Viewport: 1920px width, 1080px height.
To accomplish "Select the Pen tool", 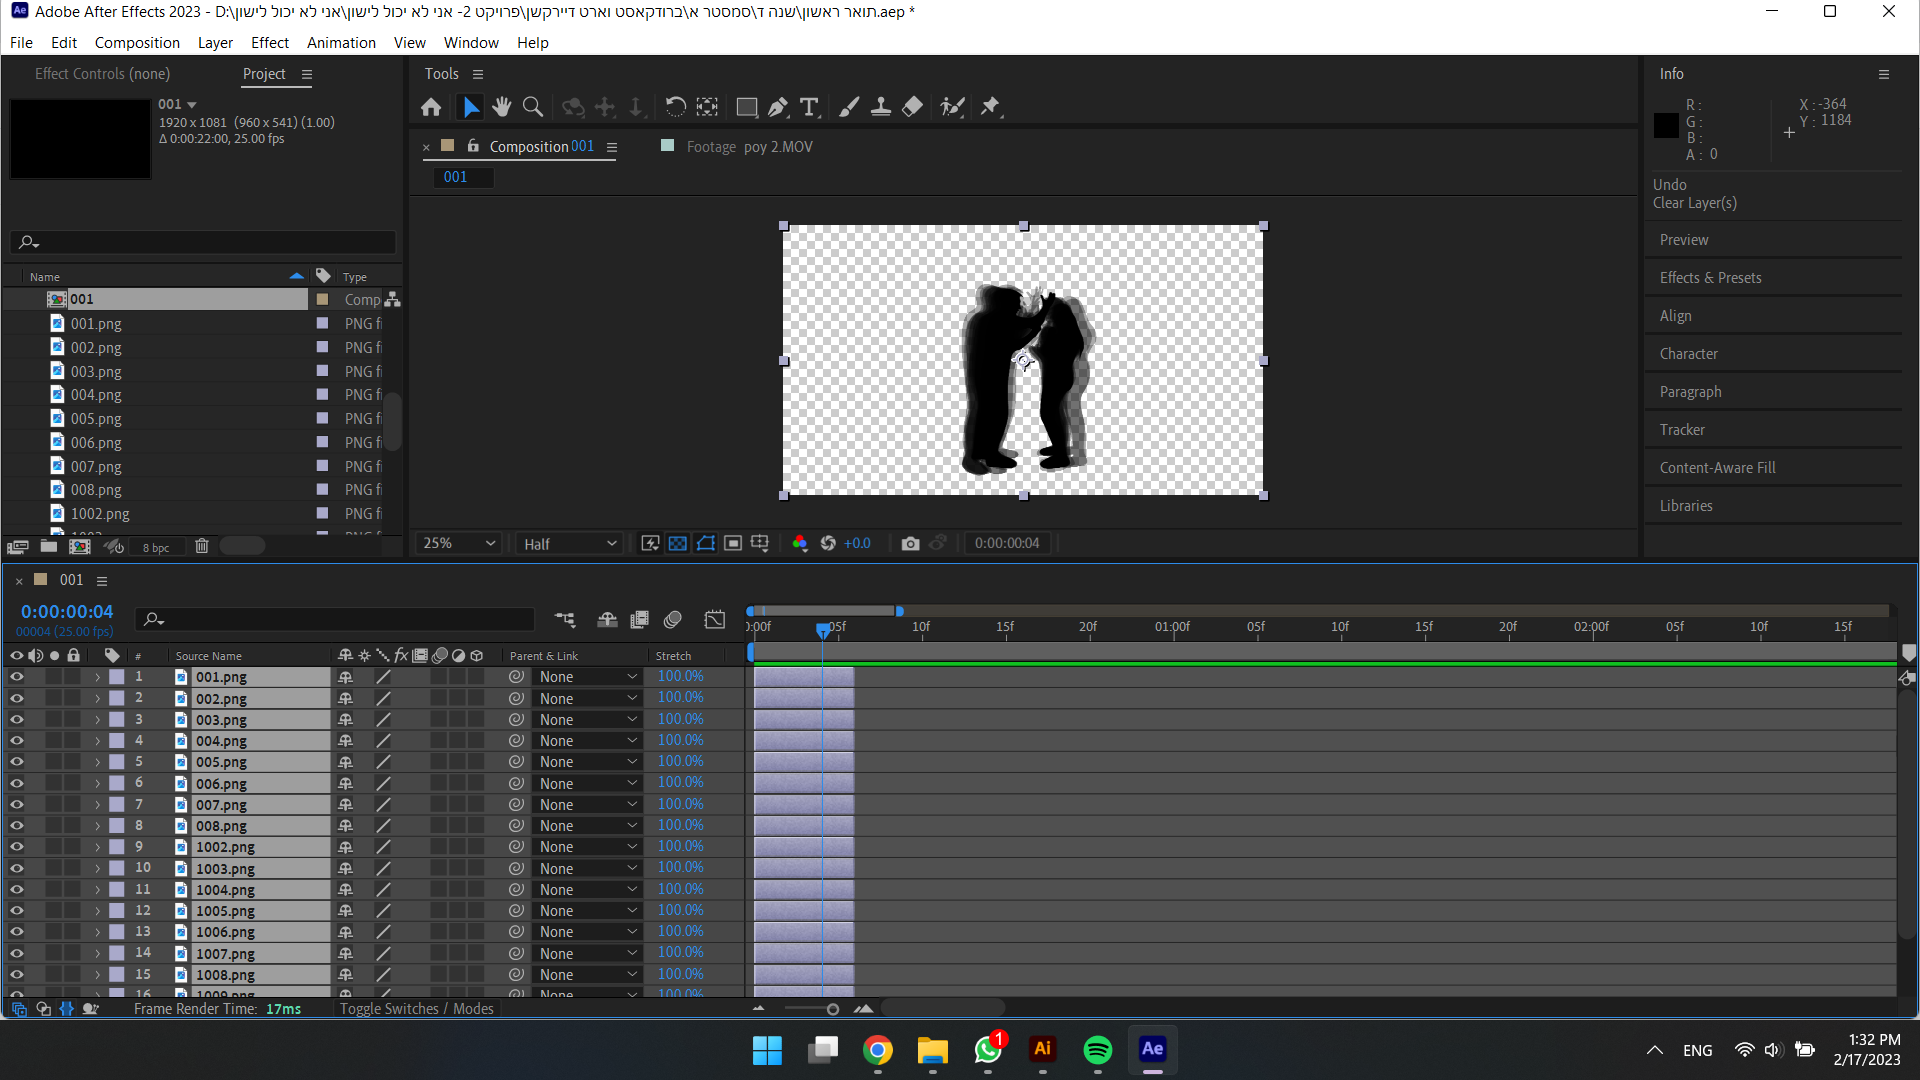I will [x=778, y=107].
